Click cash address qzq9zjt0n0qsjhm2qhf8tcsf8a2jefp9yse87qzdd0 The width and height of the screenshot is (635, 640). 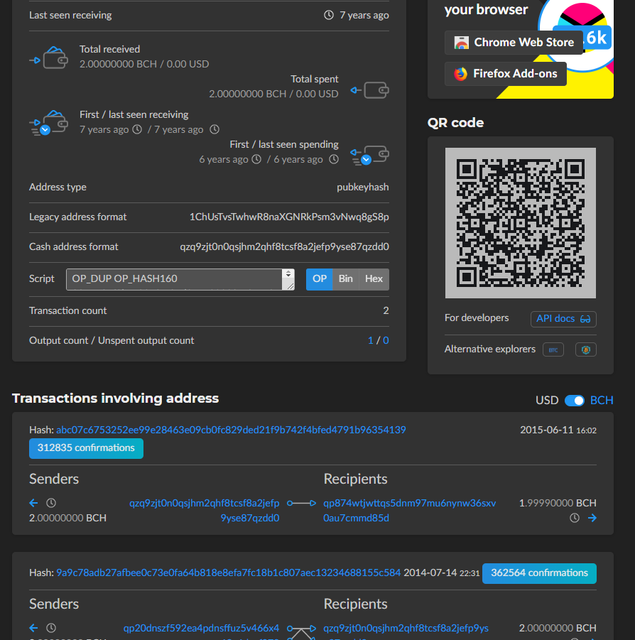pyautogui.click(x=284, y=247)
